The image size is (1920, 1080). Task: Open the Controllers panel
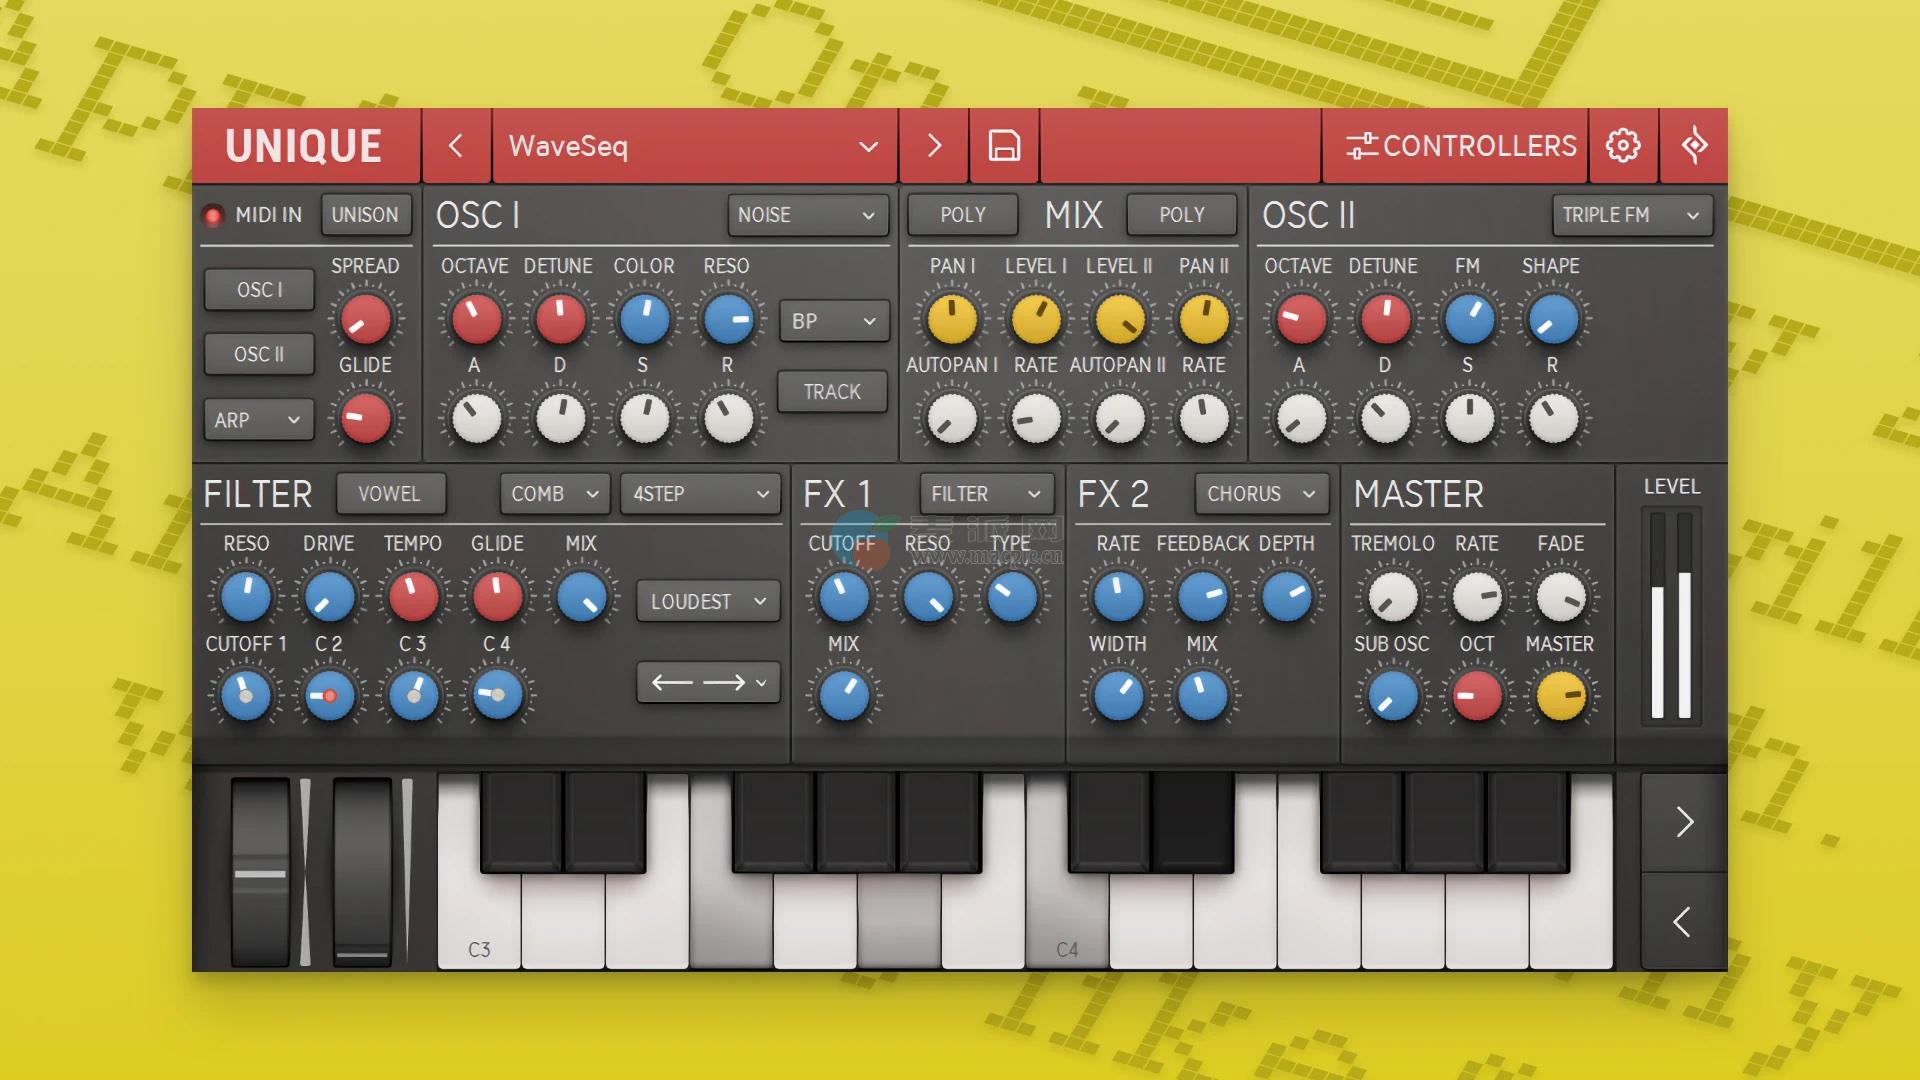pos(1461,146)
